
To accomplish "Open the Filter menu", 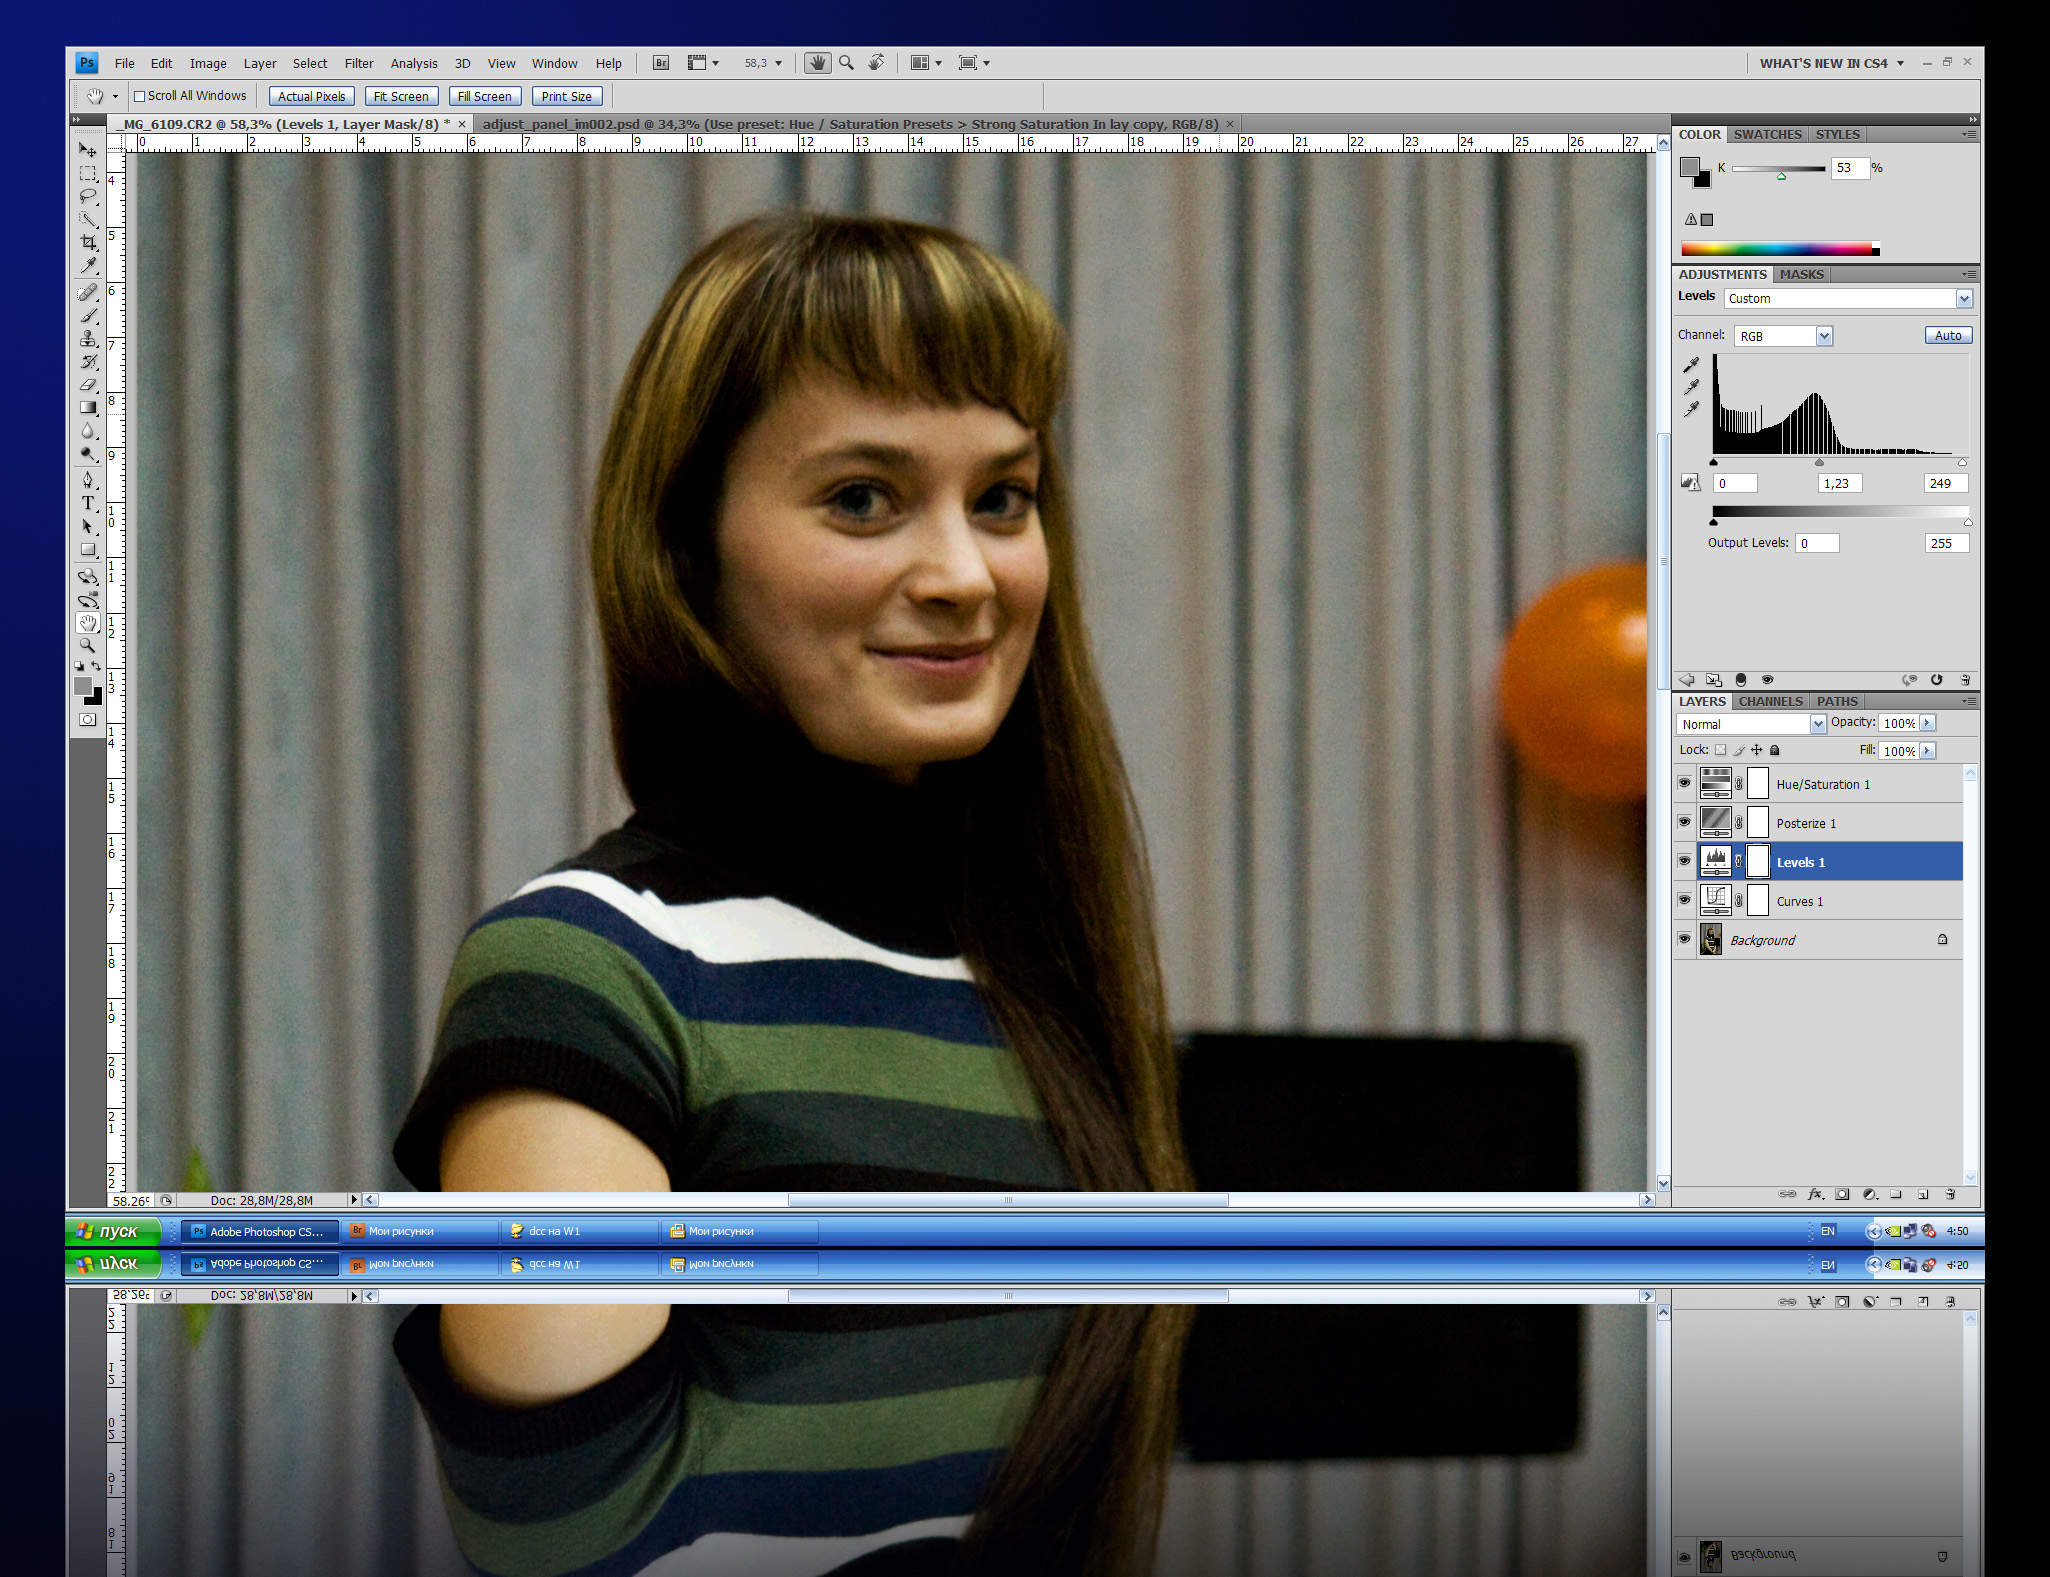I will point(358,63).
